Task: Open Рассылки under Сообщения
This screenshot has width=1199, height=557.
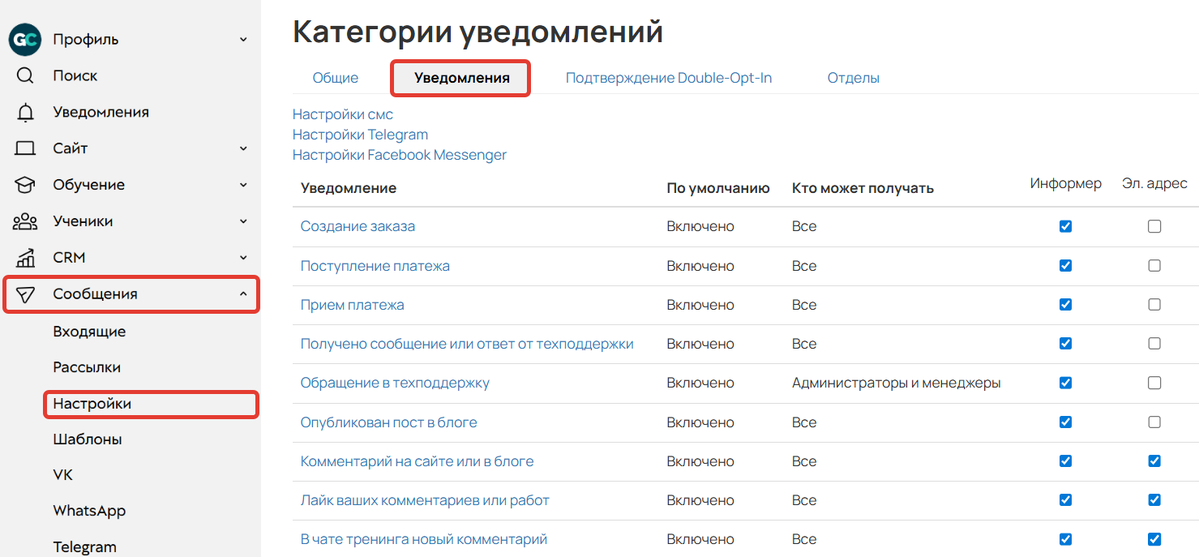Action: [x=87, y=367]
